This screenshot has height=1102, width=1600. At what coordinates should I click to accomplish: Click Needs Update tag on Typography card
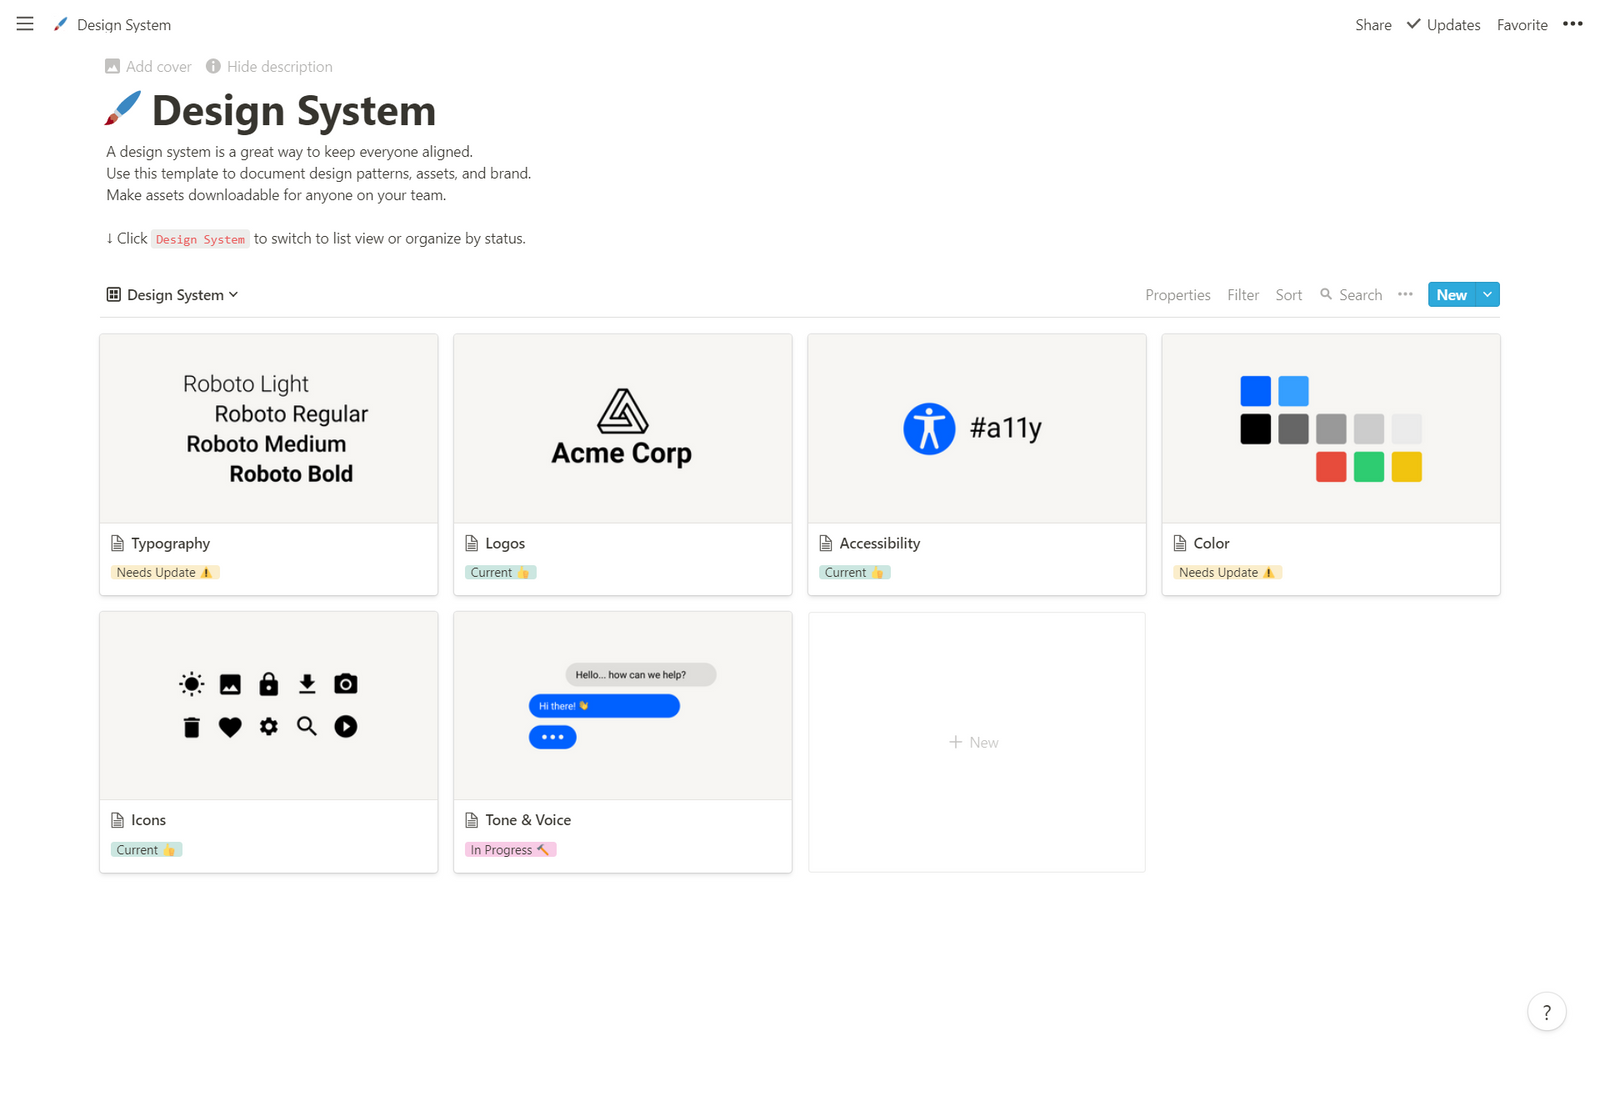click(x=165, y=572)
